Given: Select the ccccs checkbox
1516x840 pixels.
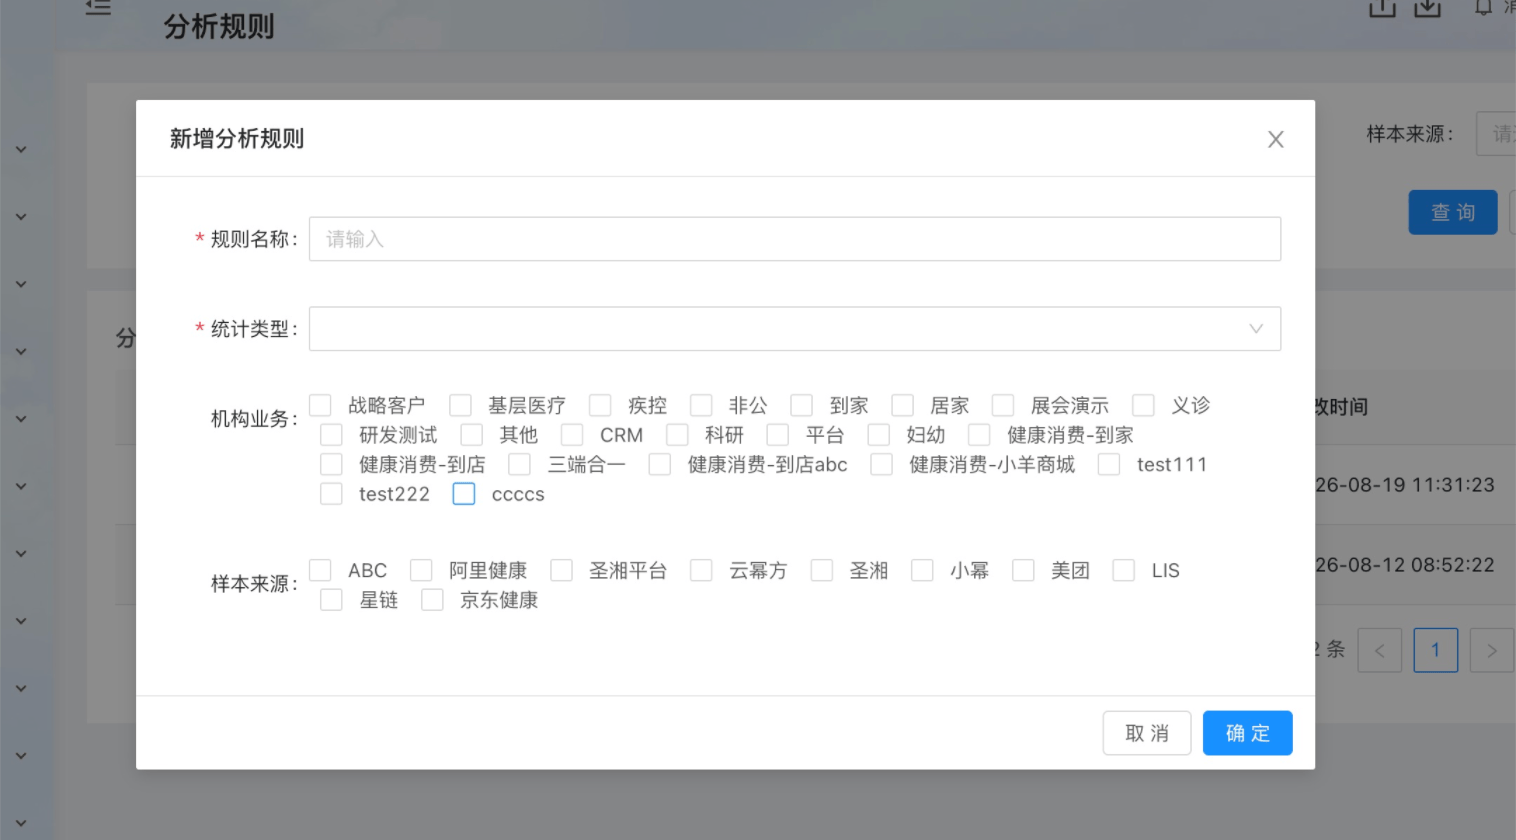Looking at the screenshot, I should tap(464, 494).
